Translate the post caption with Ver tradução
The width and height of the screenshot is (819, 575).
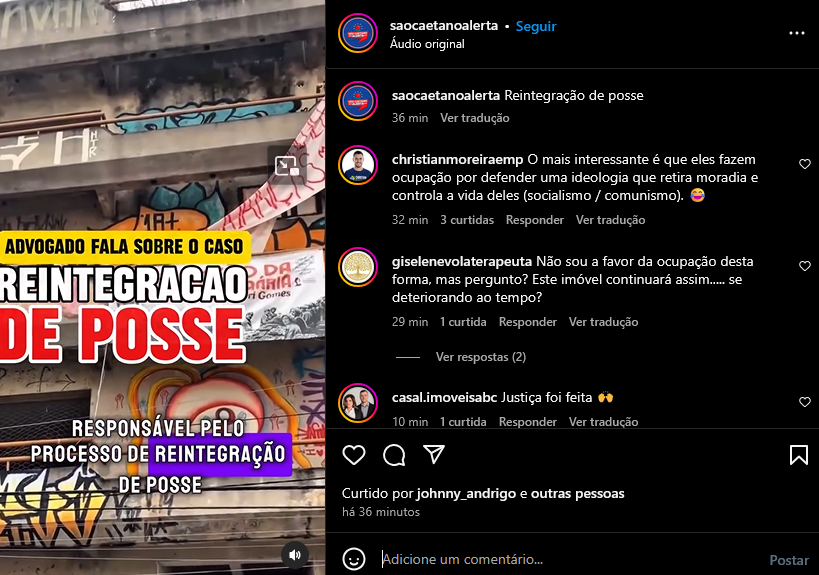click(474, 118)
